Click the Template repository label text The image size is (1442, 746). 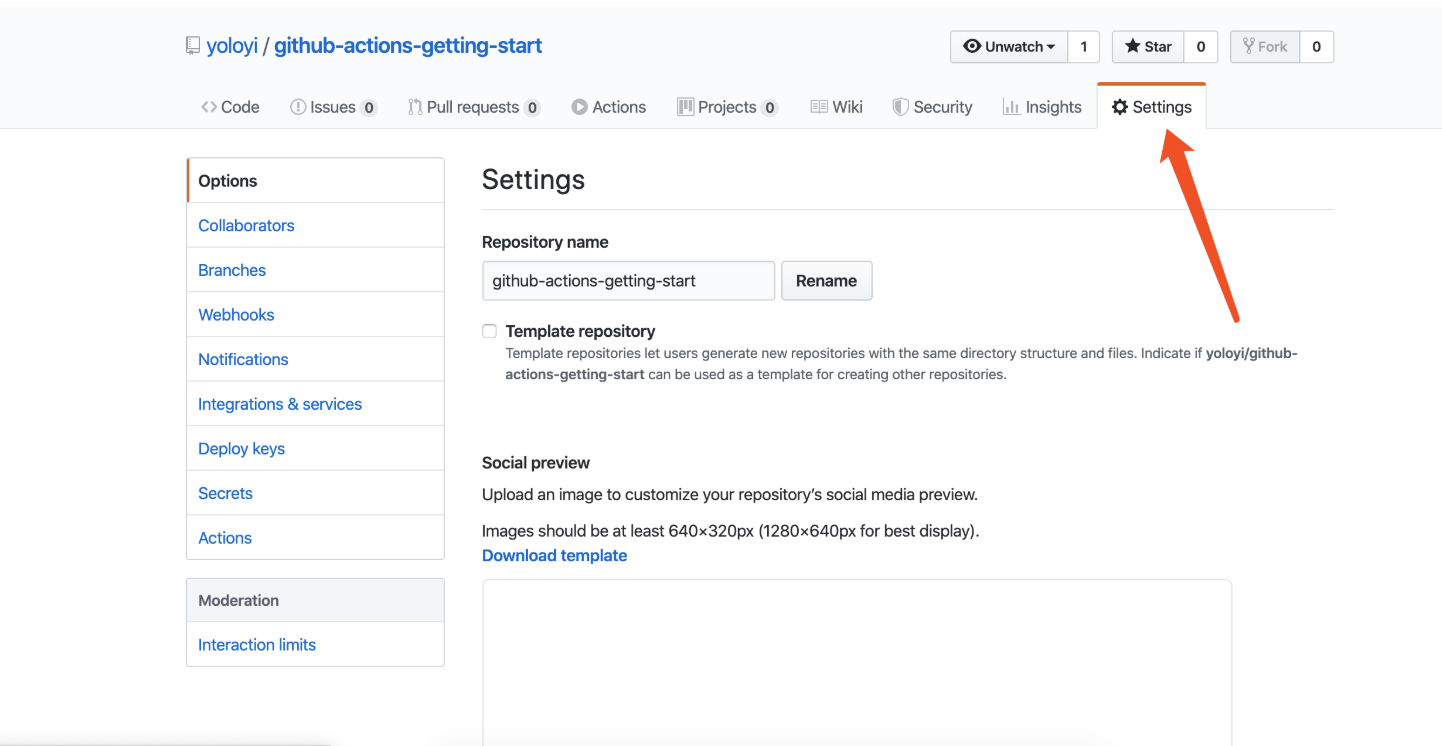(580, 331)
